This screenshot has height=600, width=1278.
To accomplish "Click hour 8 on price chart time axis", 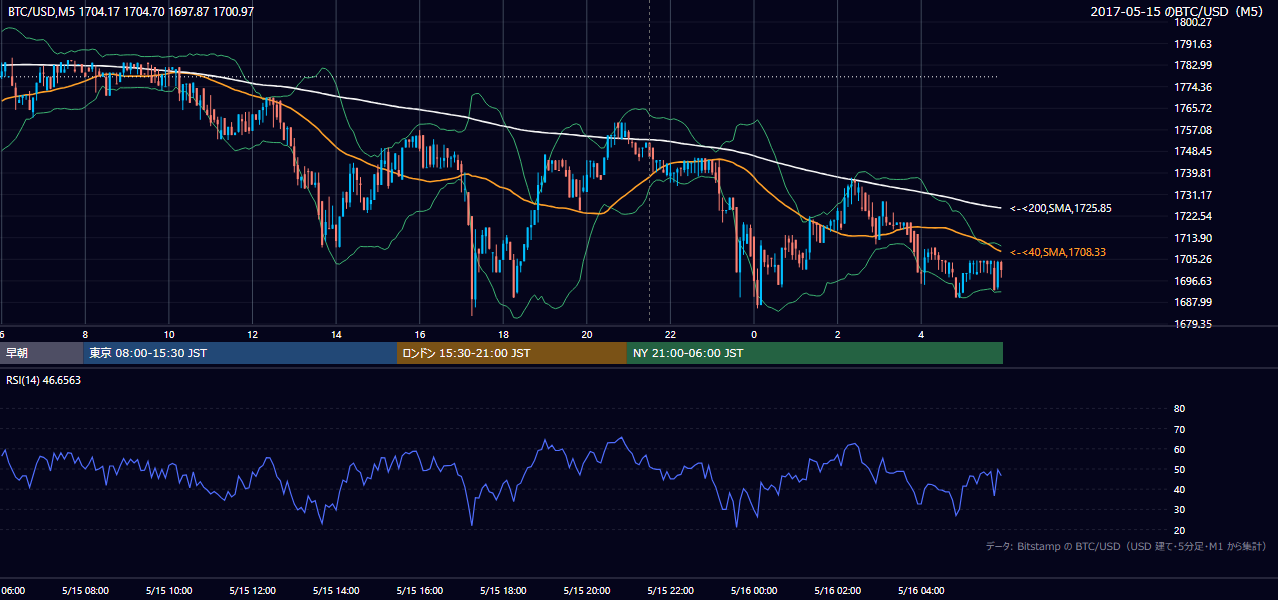I will pyautogui.click(x=85, y=335).
